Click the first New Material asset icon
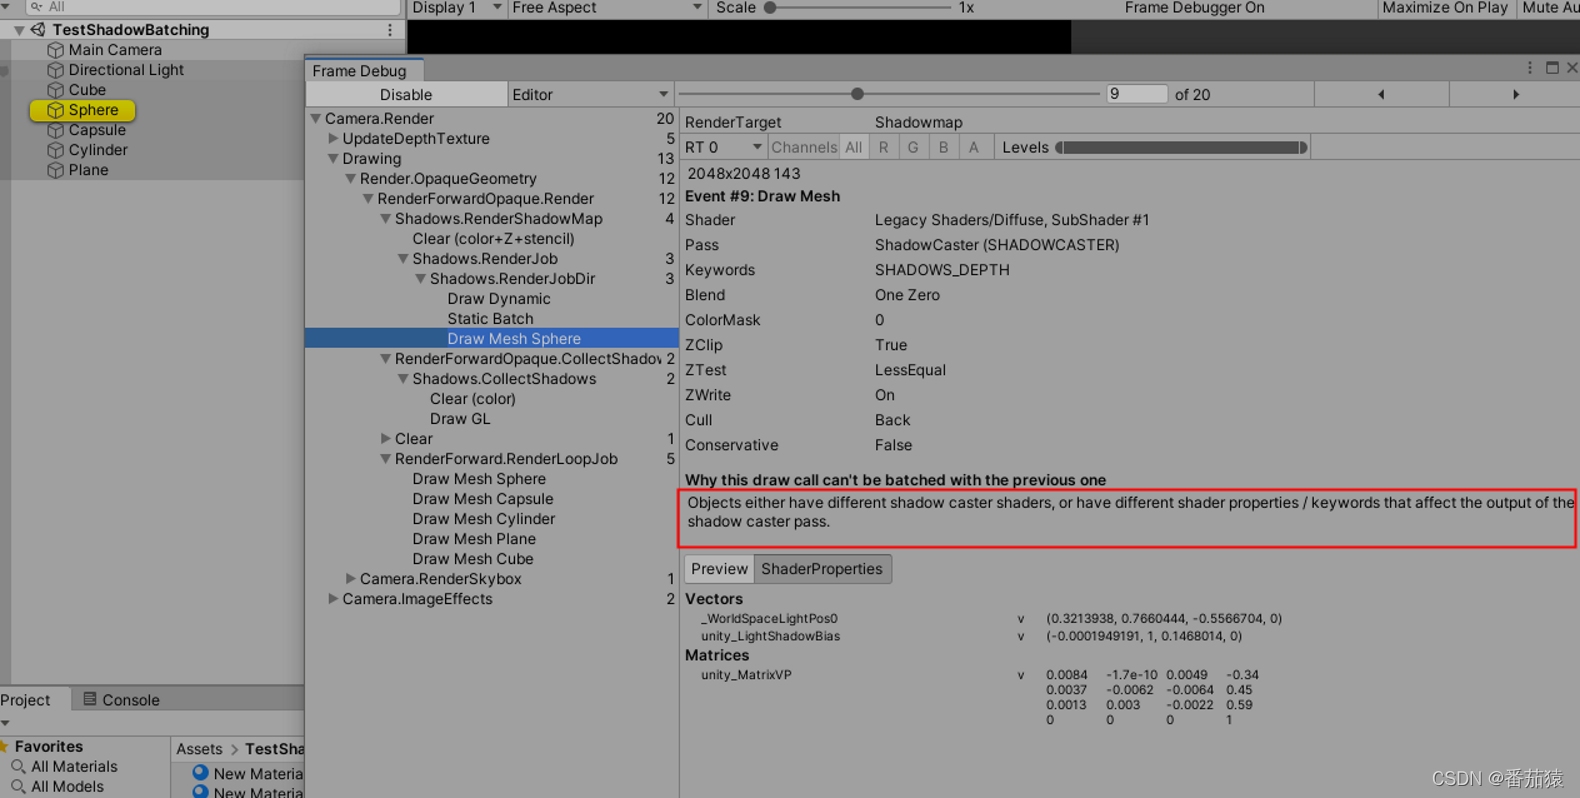 pyautogui.click(x=200, y=773)
